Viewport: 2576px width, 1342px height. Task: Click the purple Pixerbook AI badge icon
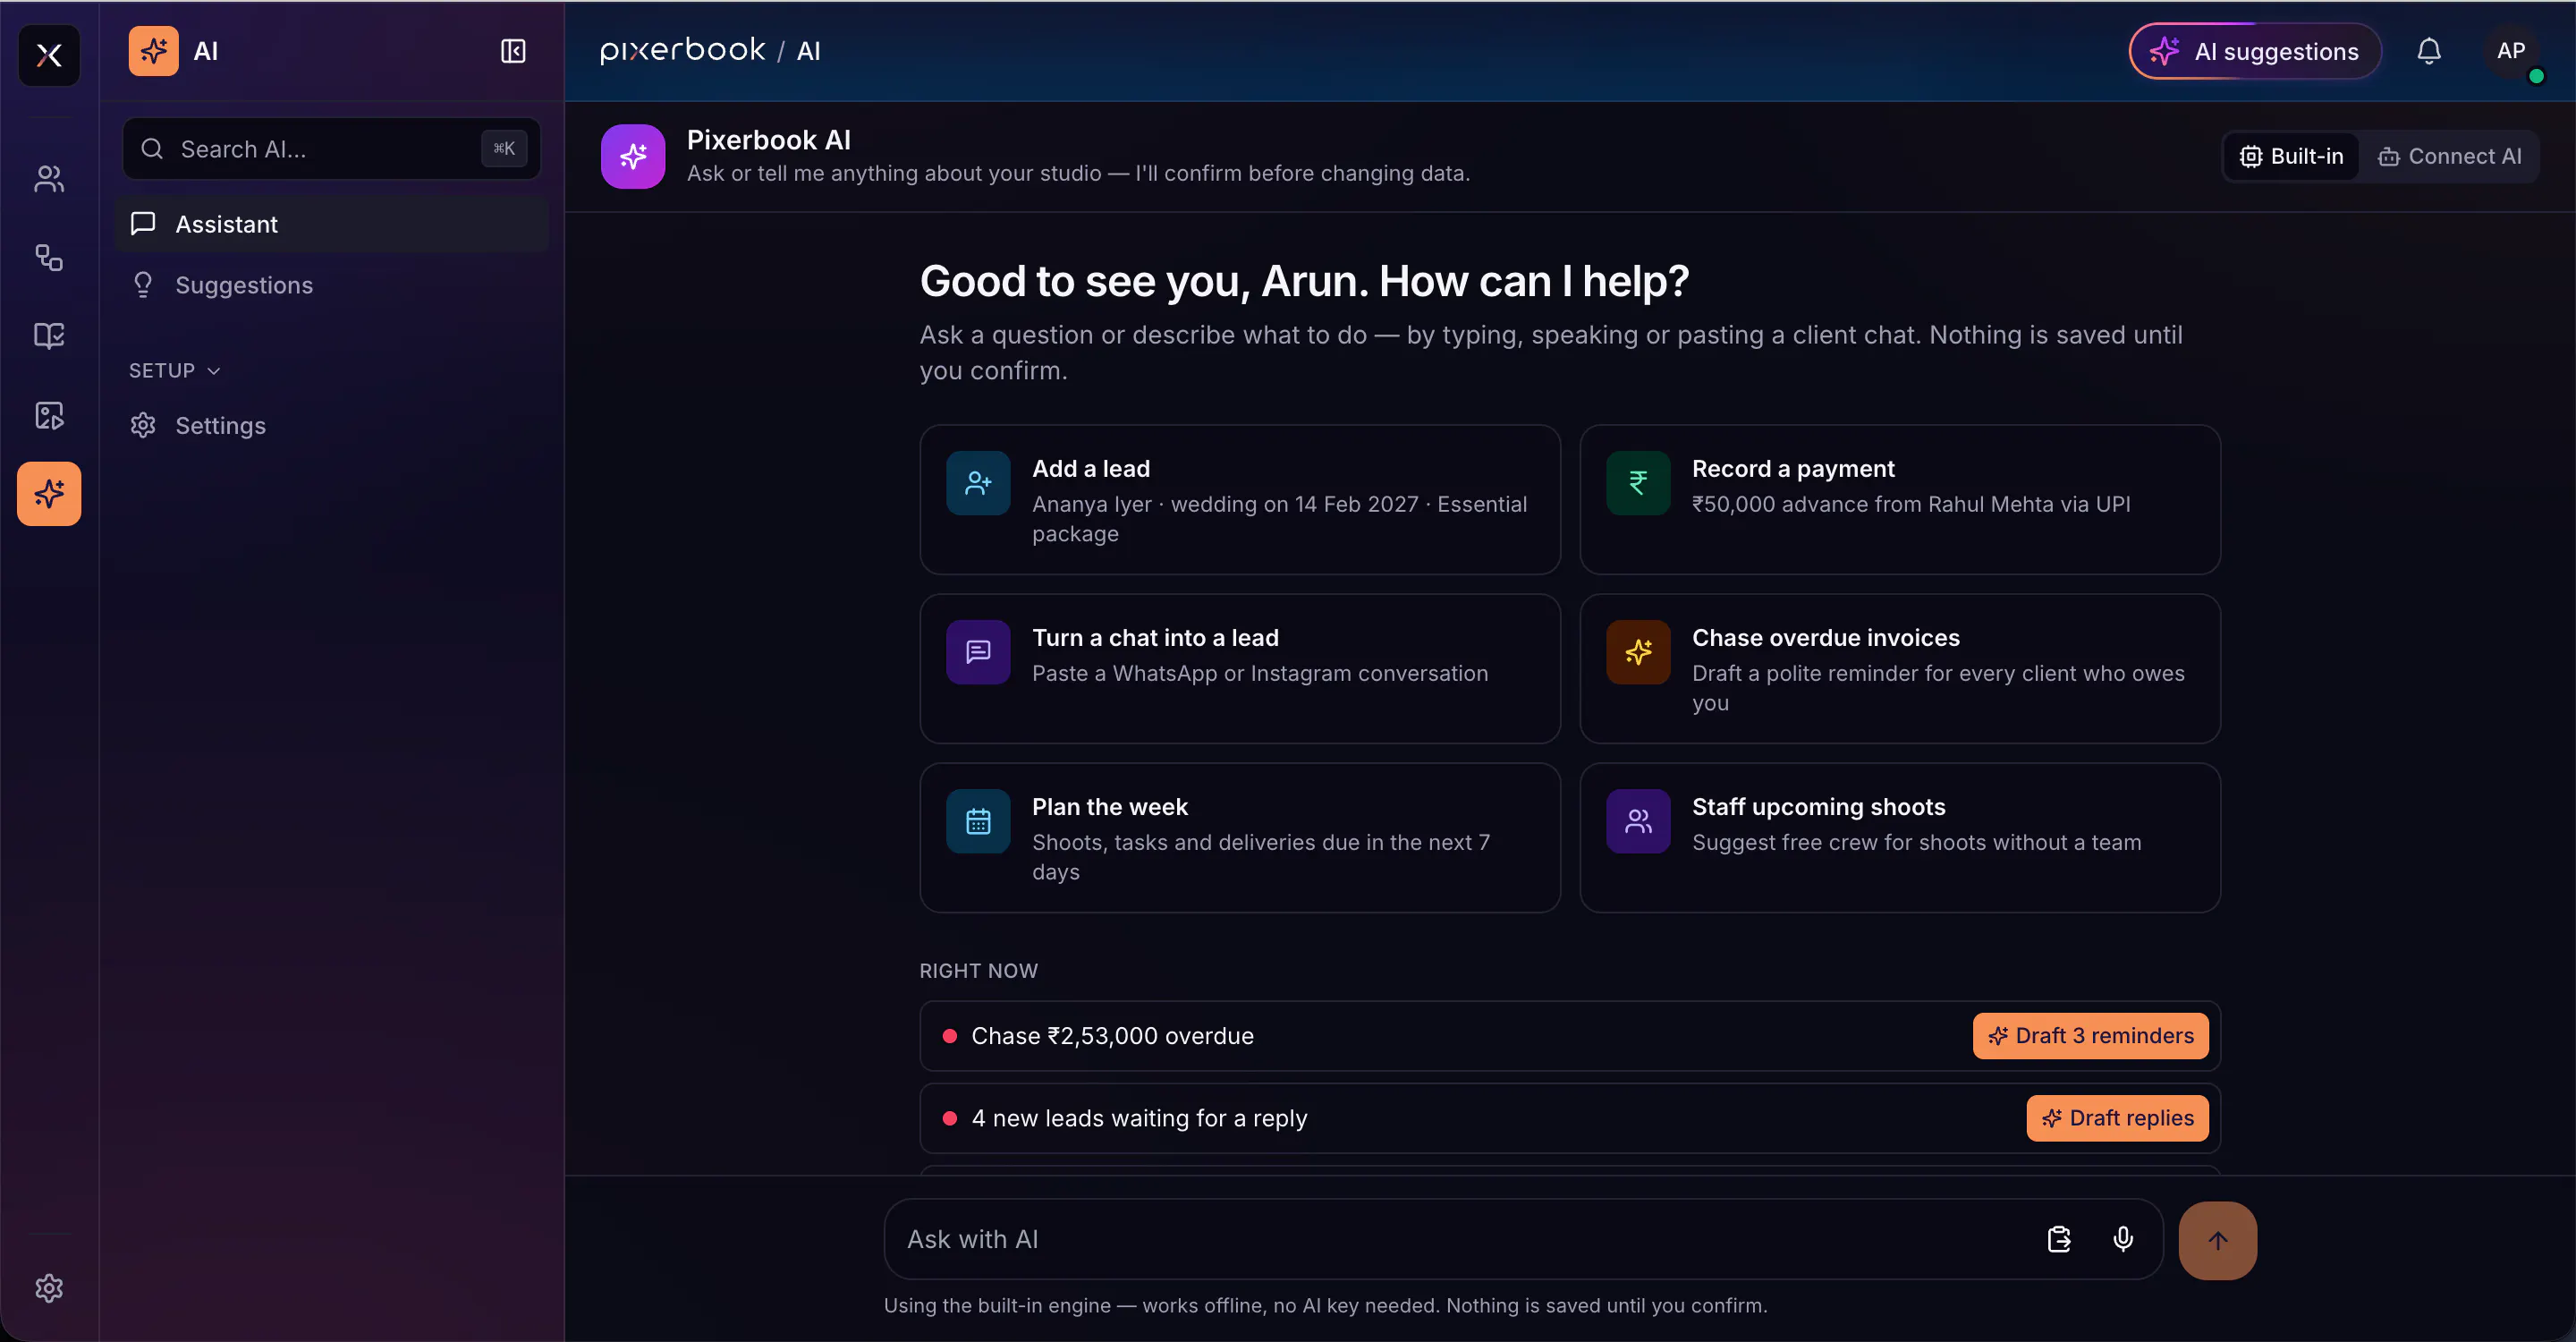click(633, 156)
